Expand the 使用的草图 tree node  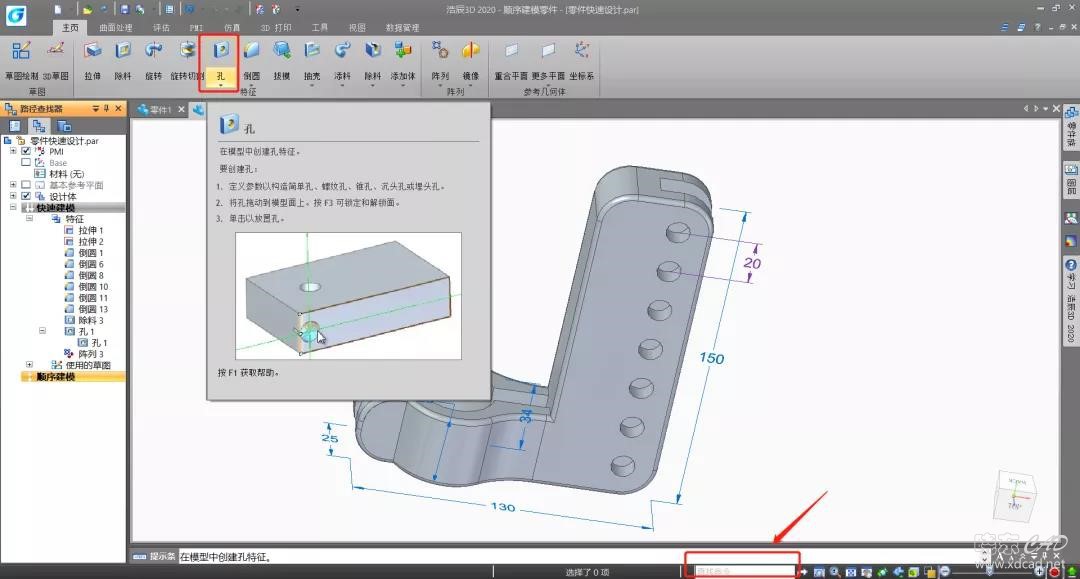pos(29,365)
